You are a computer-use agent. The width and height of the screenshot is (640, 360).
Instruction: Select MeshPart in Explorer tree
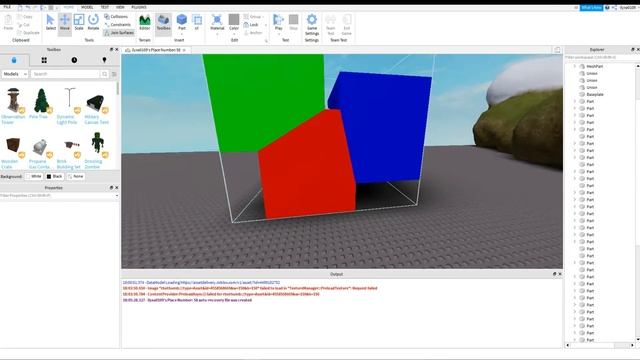[594, 66]
